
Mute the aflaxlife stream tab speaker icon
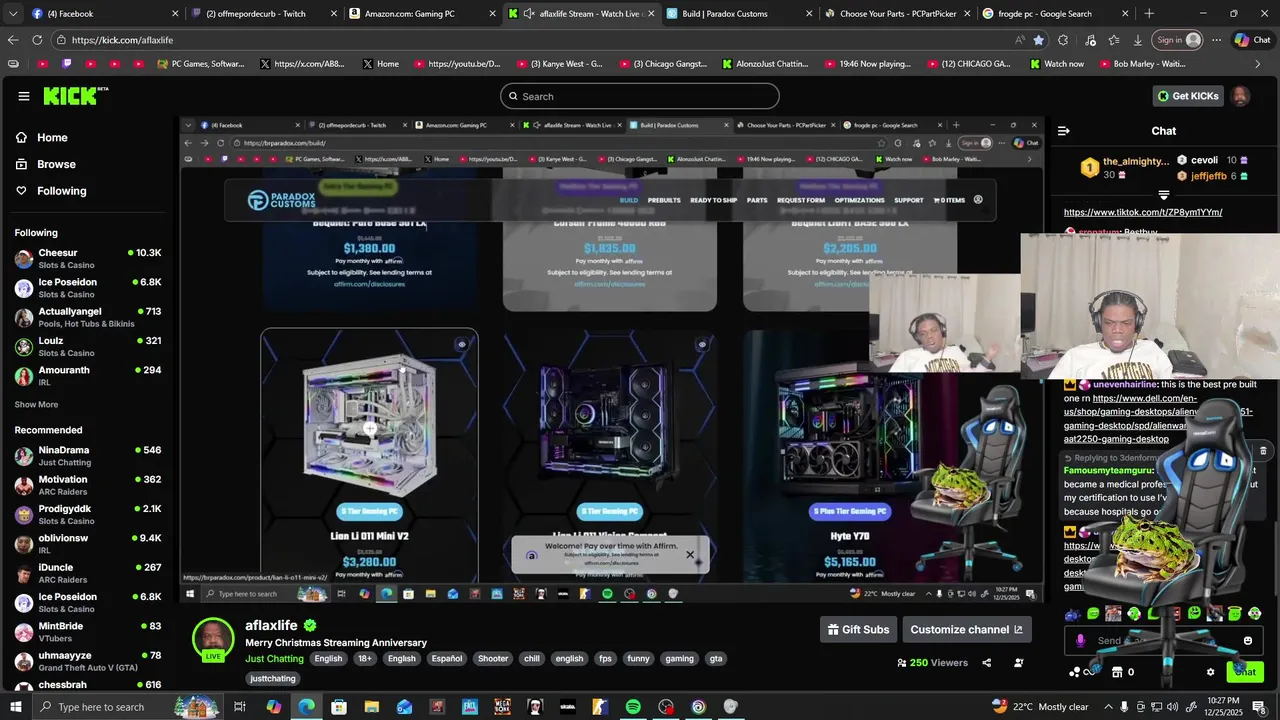pos(528,14)
